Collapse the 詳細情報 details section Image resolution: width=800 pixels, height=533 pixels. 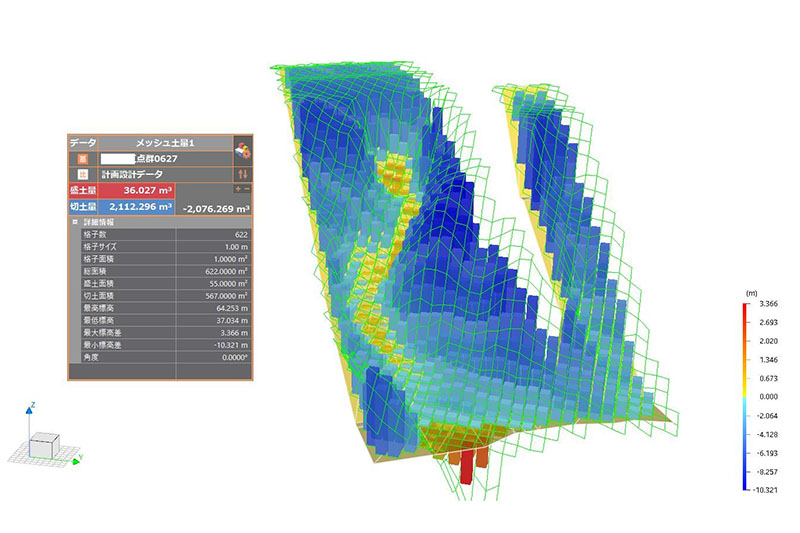coord(74,221)
